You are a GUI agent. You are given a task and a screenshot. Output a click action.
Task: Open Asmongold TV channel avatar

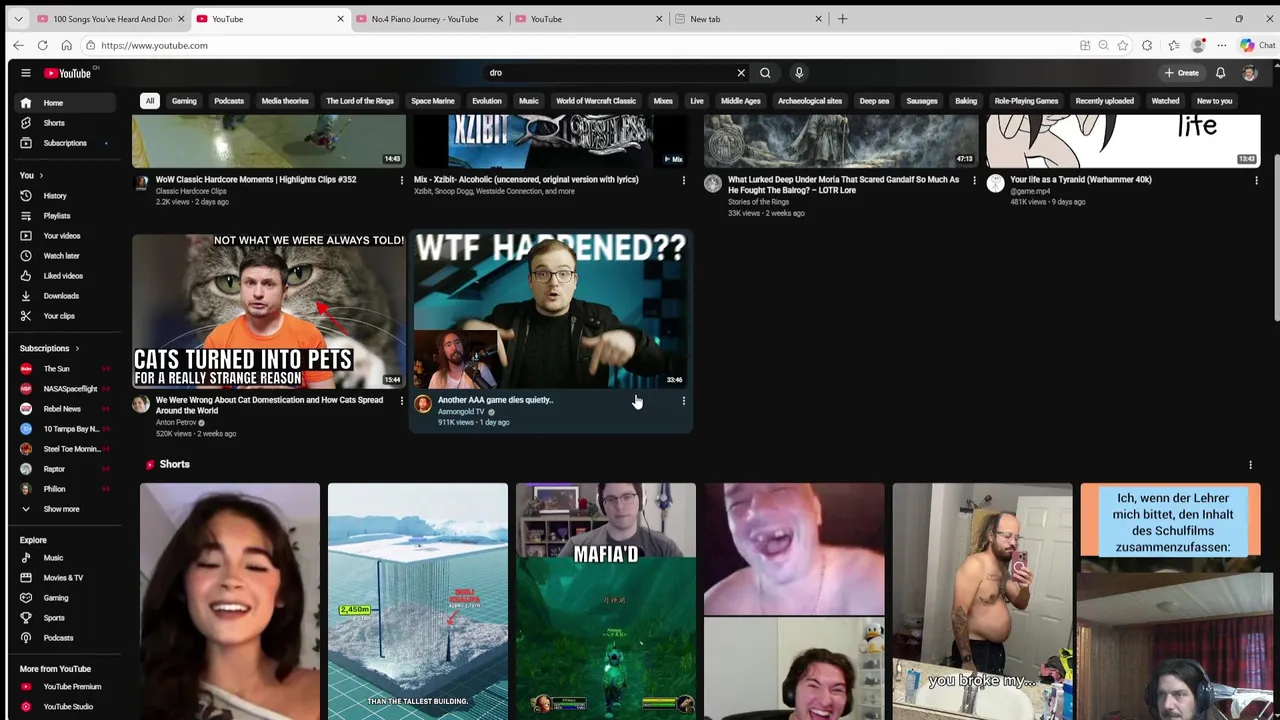(x=423, y=404)
